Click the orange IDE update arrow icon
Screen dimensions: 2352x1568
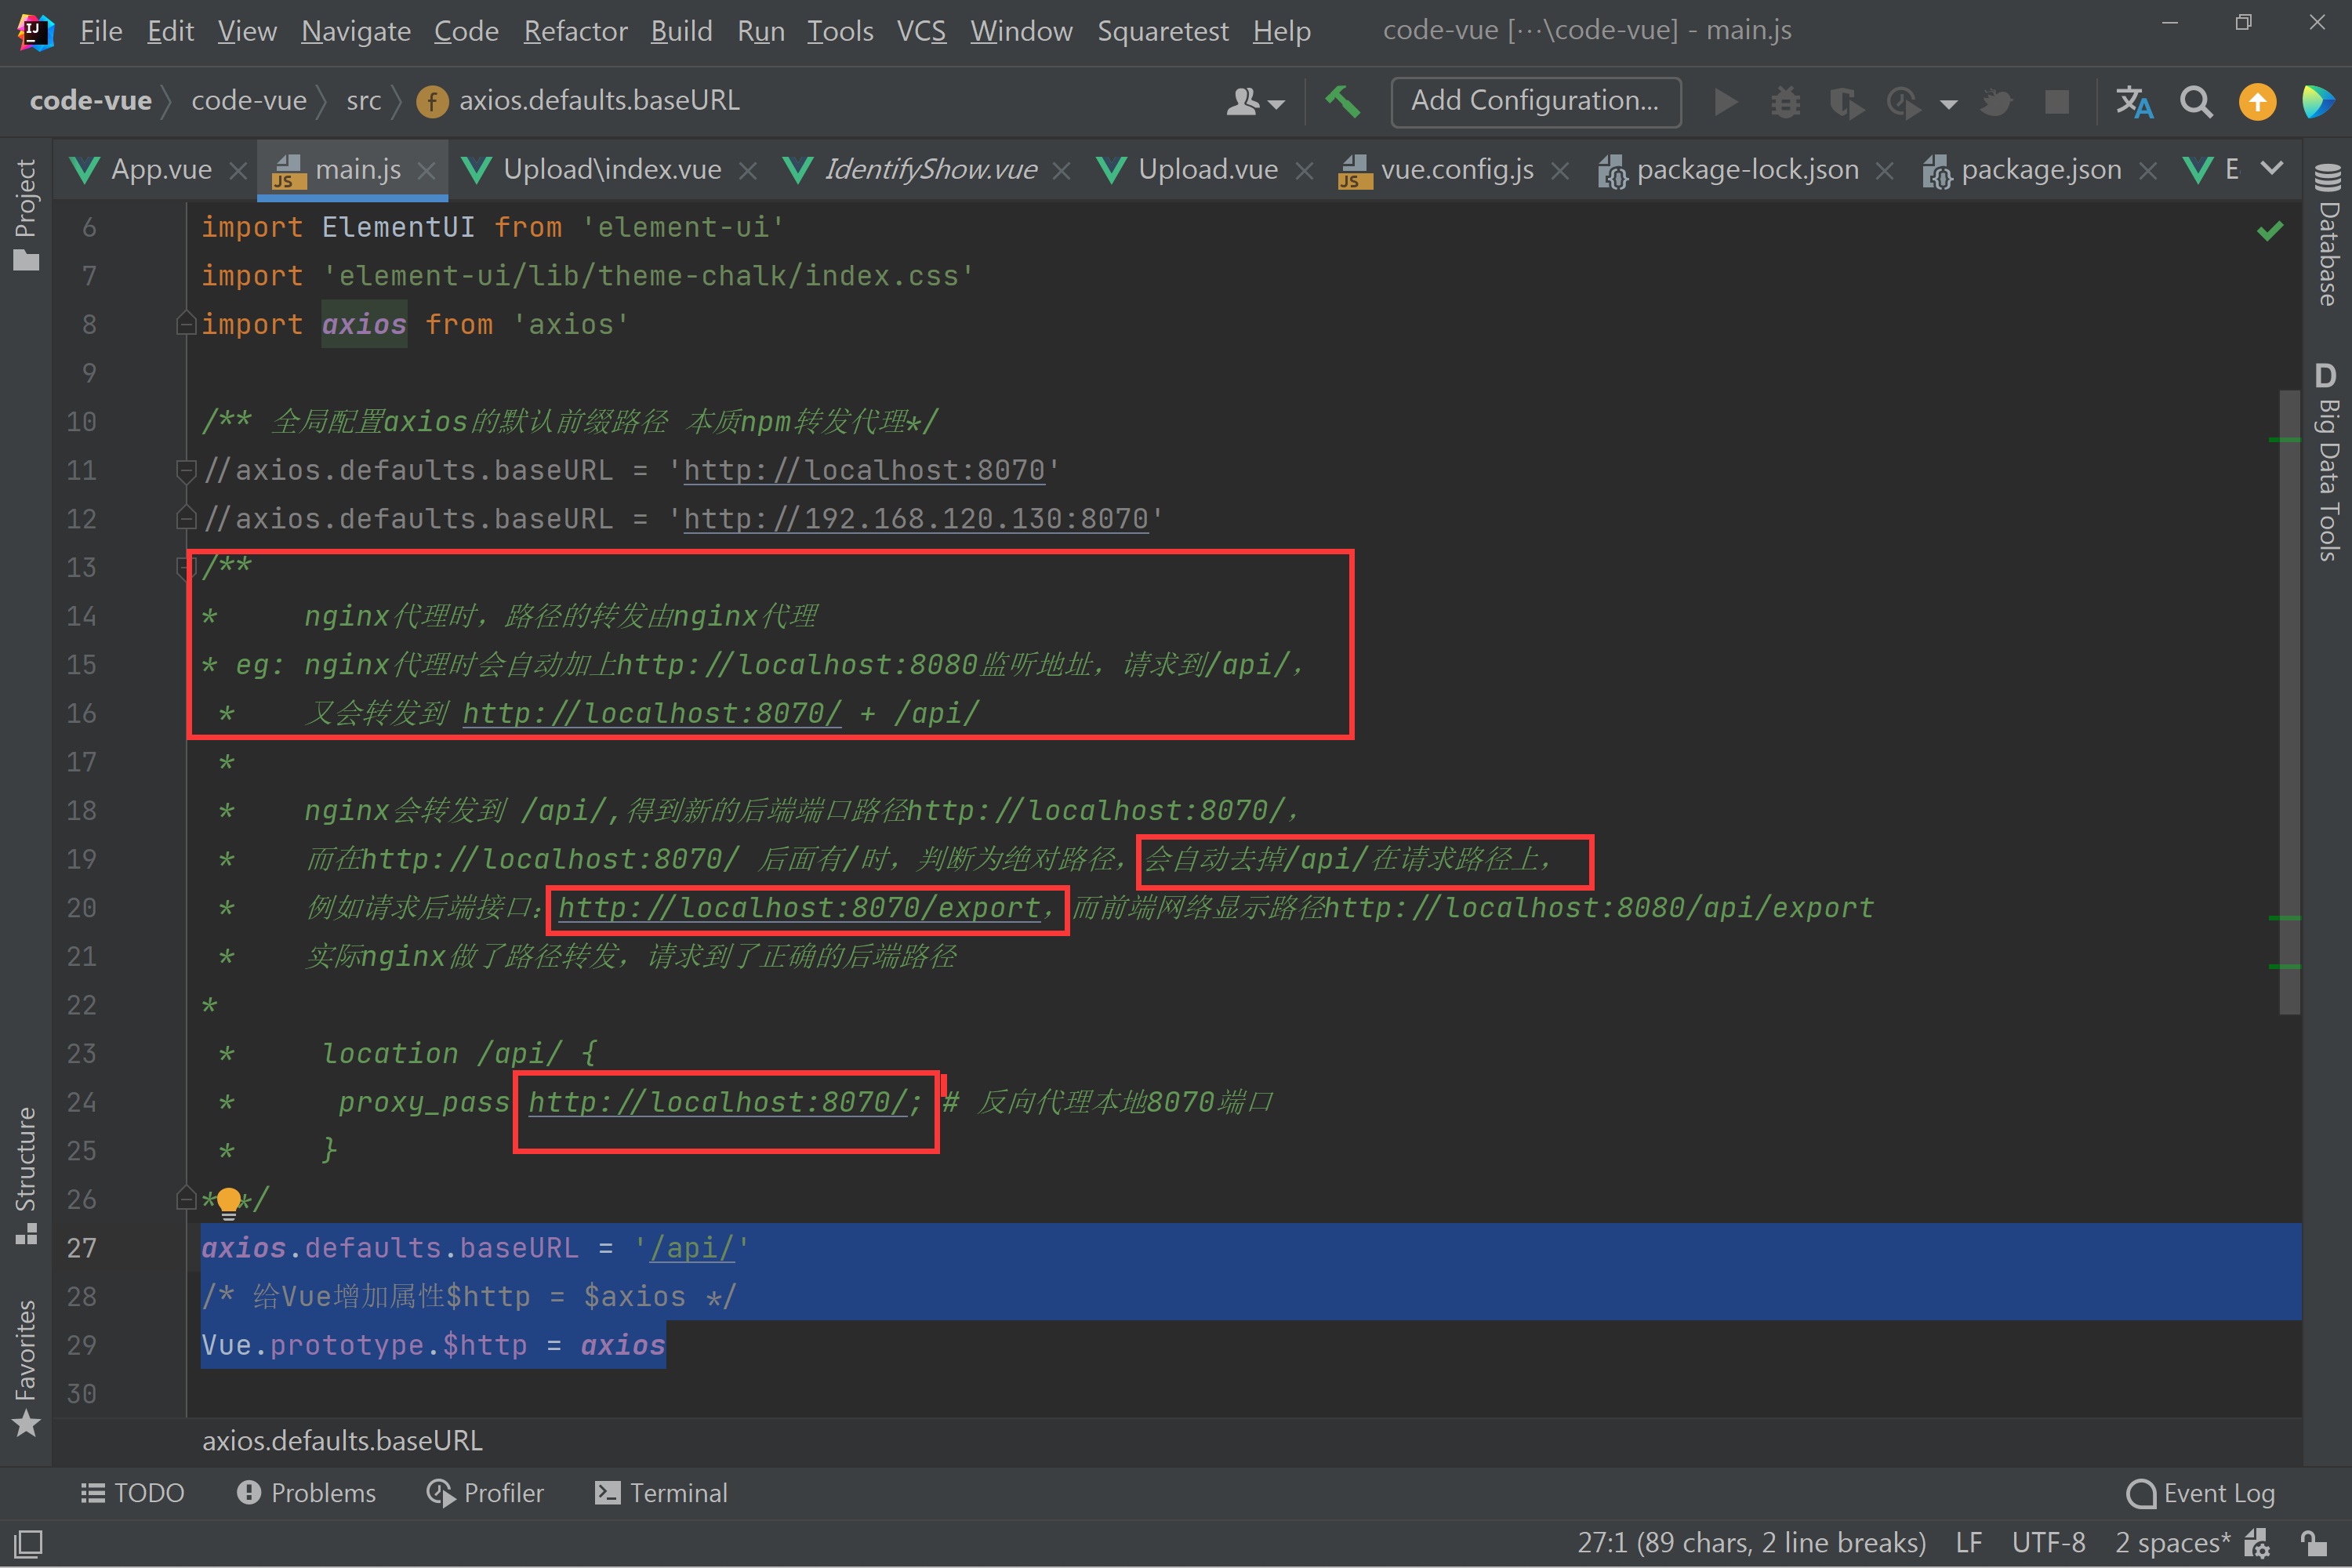point(2257,102)
